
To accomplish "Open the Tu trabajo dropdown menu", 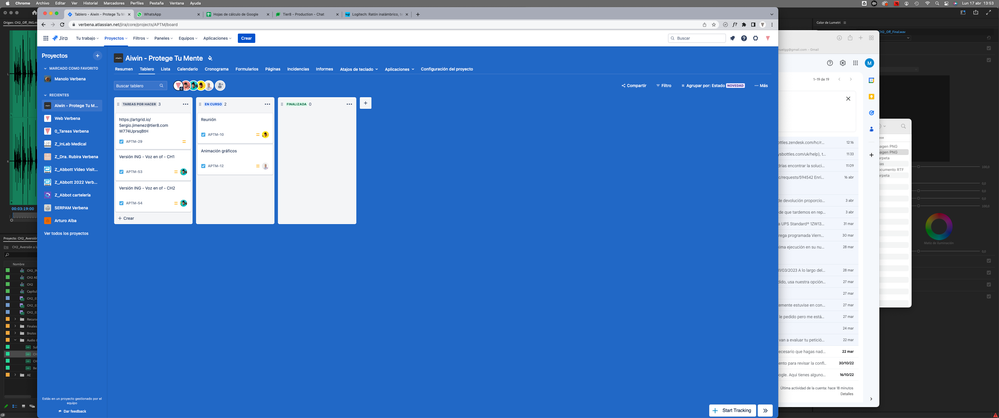I will pyautogui.click(x=89, y=38).
